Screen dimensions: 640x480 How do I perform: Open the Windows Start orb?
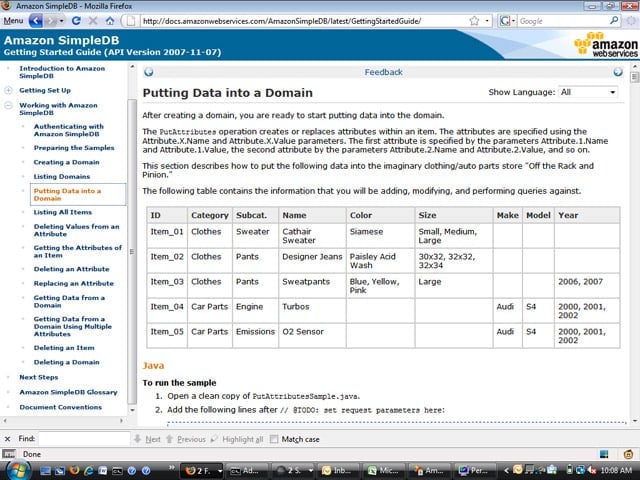18,470
